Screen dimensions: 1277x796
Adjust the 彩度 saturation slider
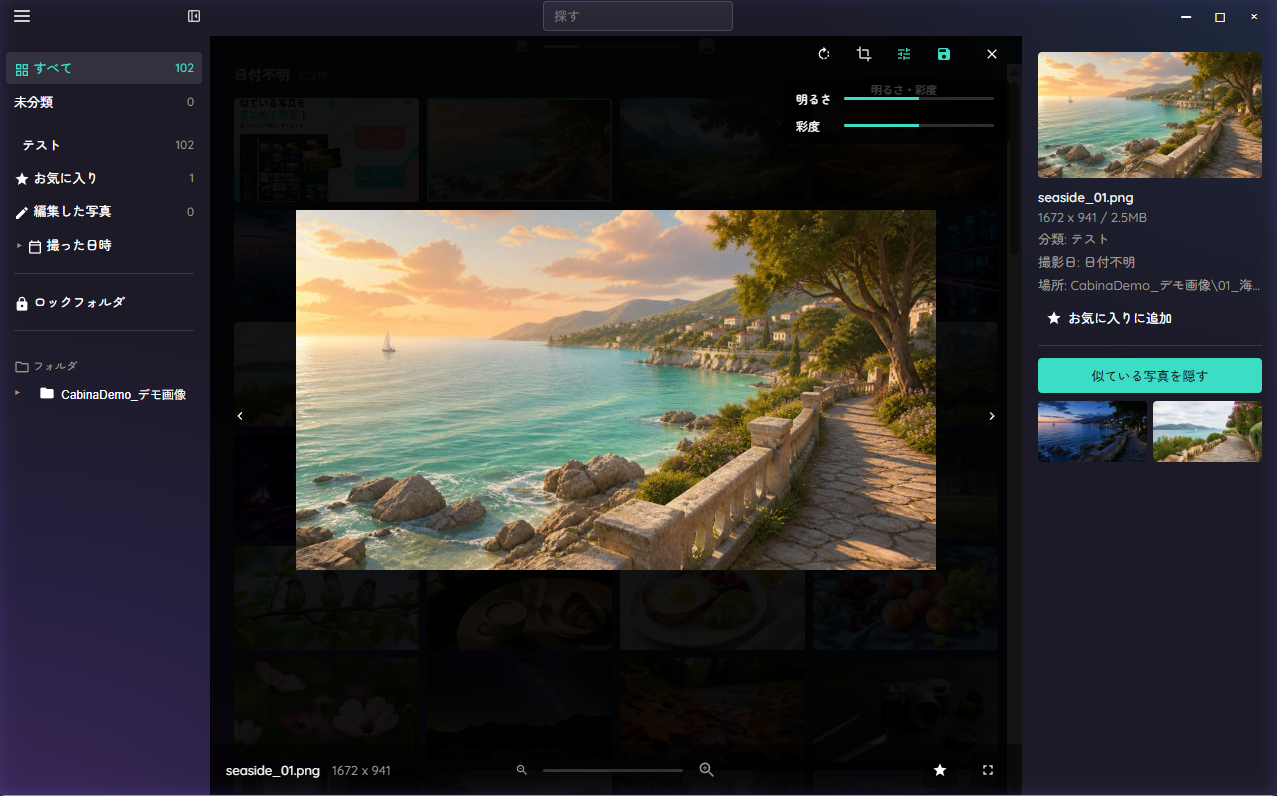pyautogui.click(x=919, y=126)
